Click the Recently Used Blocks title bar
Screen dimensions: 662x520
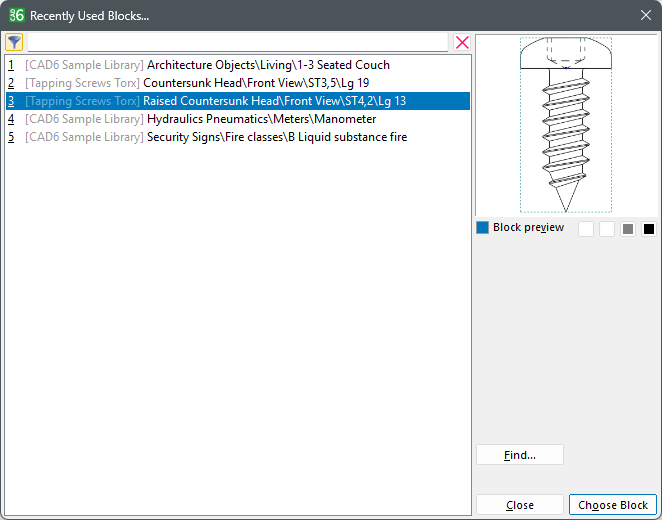click(x=300, y=15)
